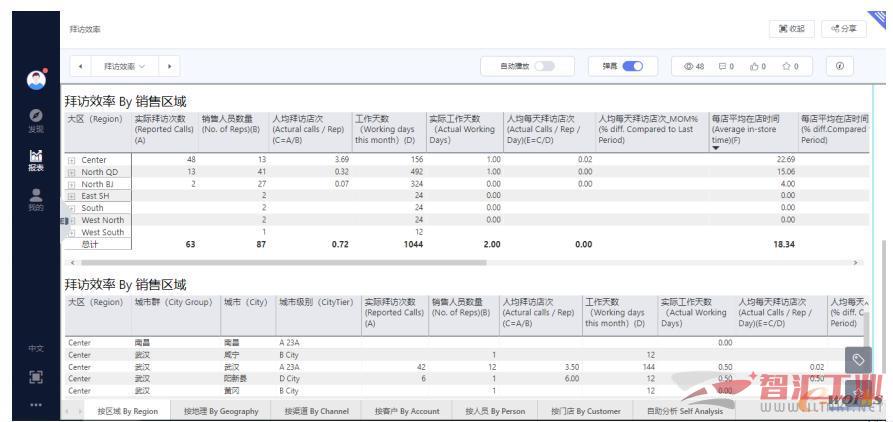Open comments via the comment icon

[x=722, y=67]
